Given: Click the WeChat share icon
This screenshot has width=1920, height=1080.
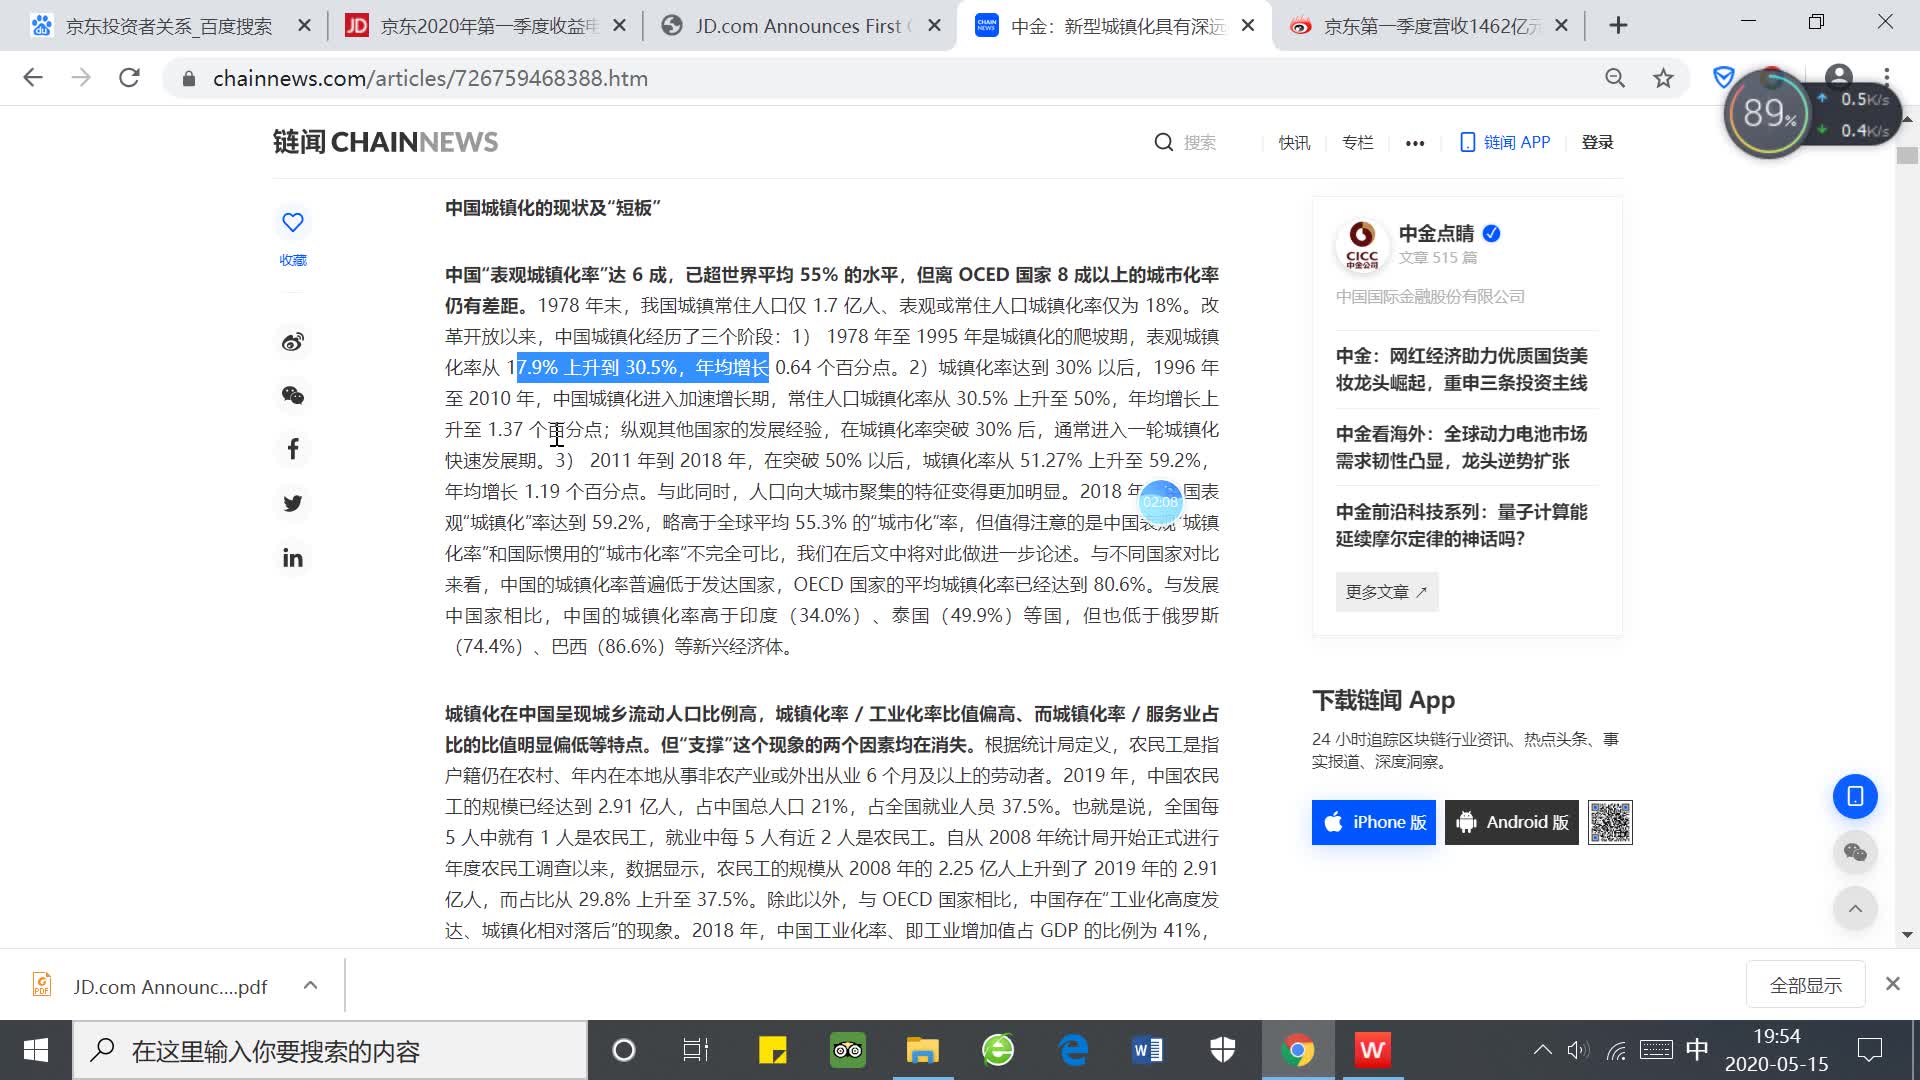Looking at the screenshot, I should [293, 394].
